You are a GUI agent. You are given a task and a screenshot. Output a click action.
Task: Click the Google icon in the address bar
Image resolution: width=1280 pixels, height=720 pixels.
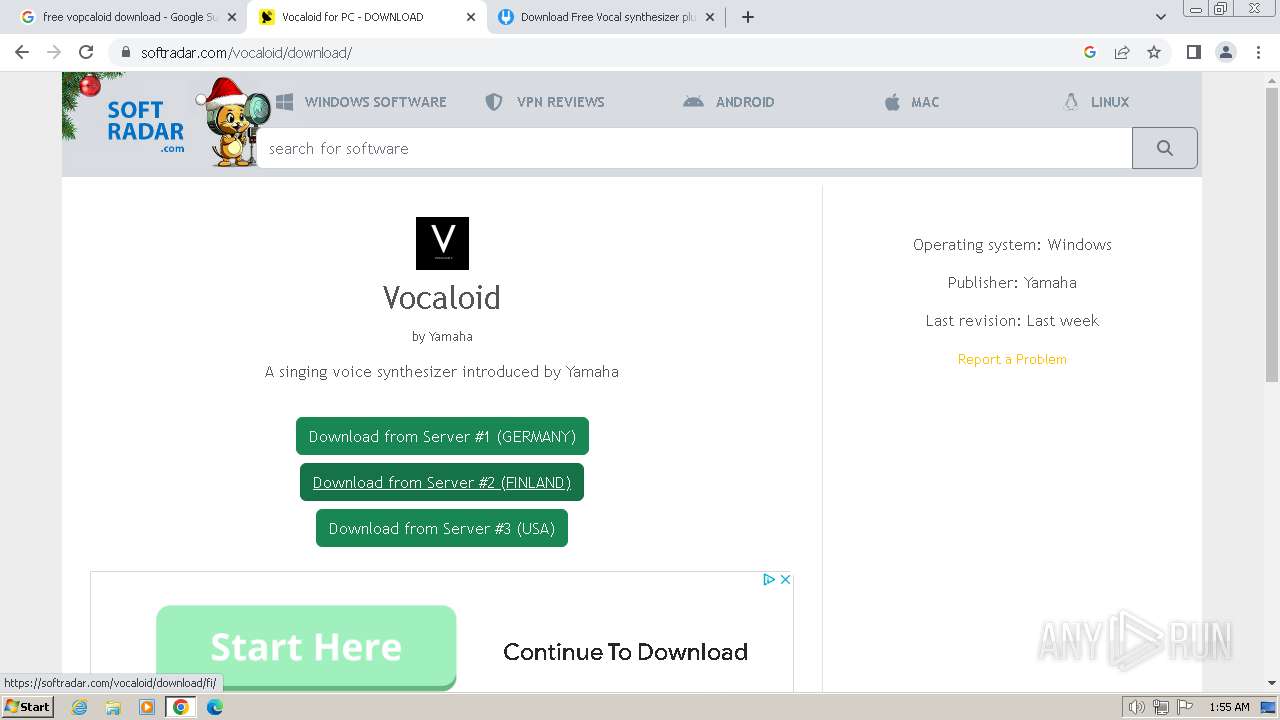pyautogui.click(x=1090, y=52)
